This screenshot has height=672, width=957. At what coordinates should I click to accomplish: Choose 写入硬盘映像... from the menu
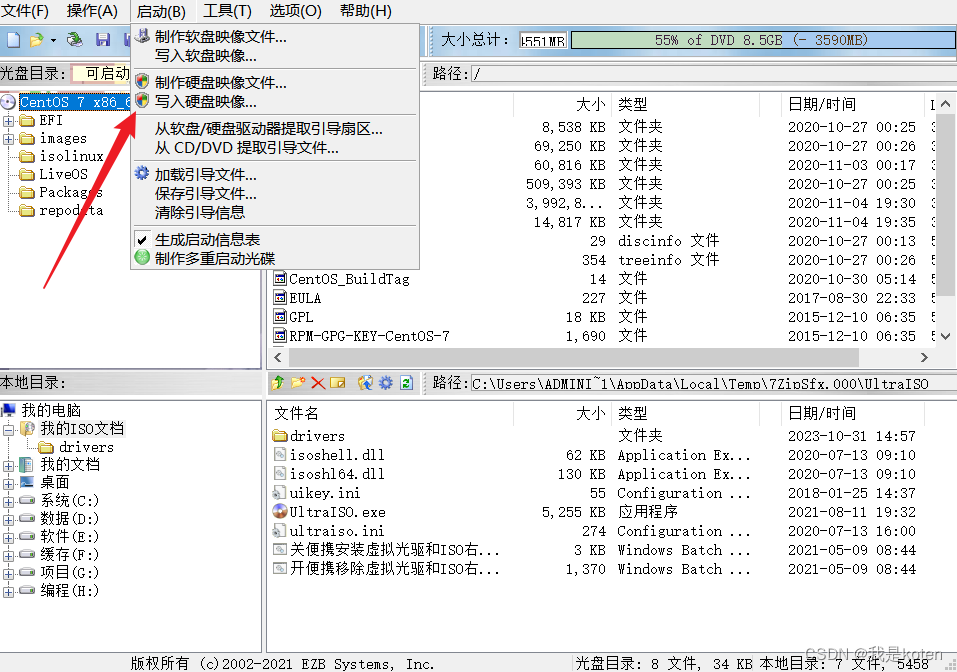pos(275,101)
